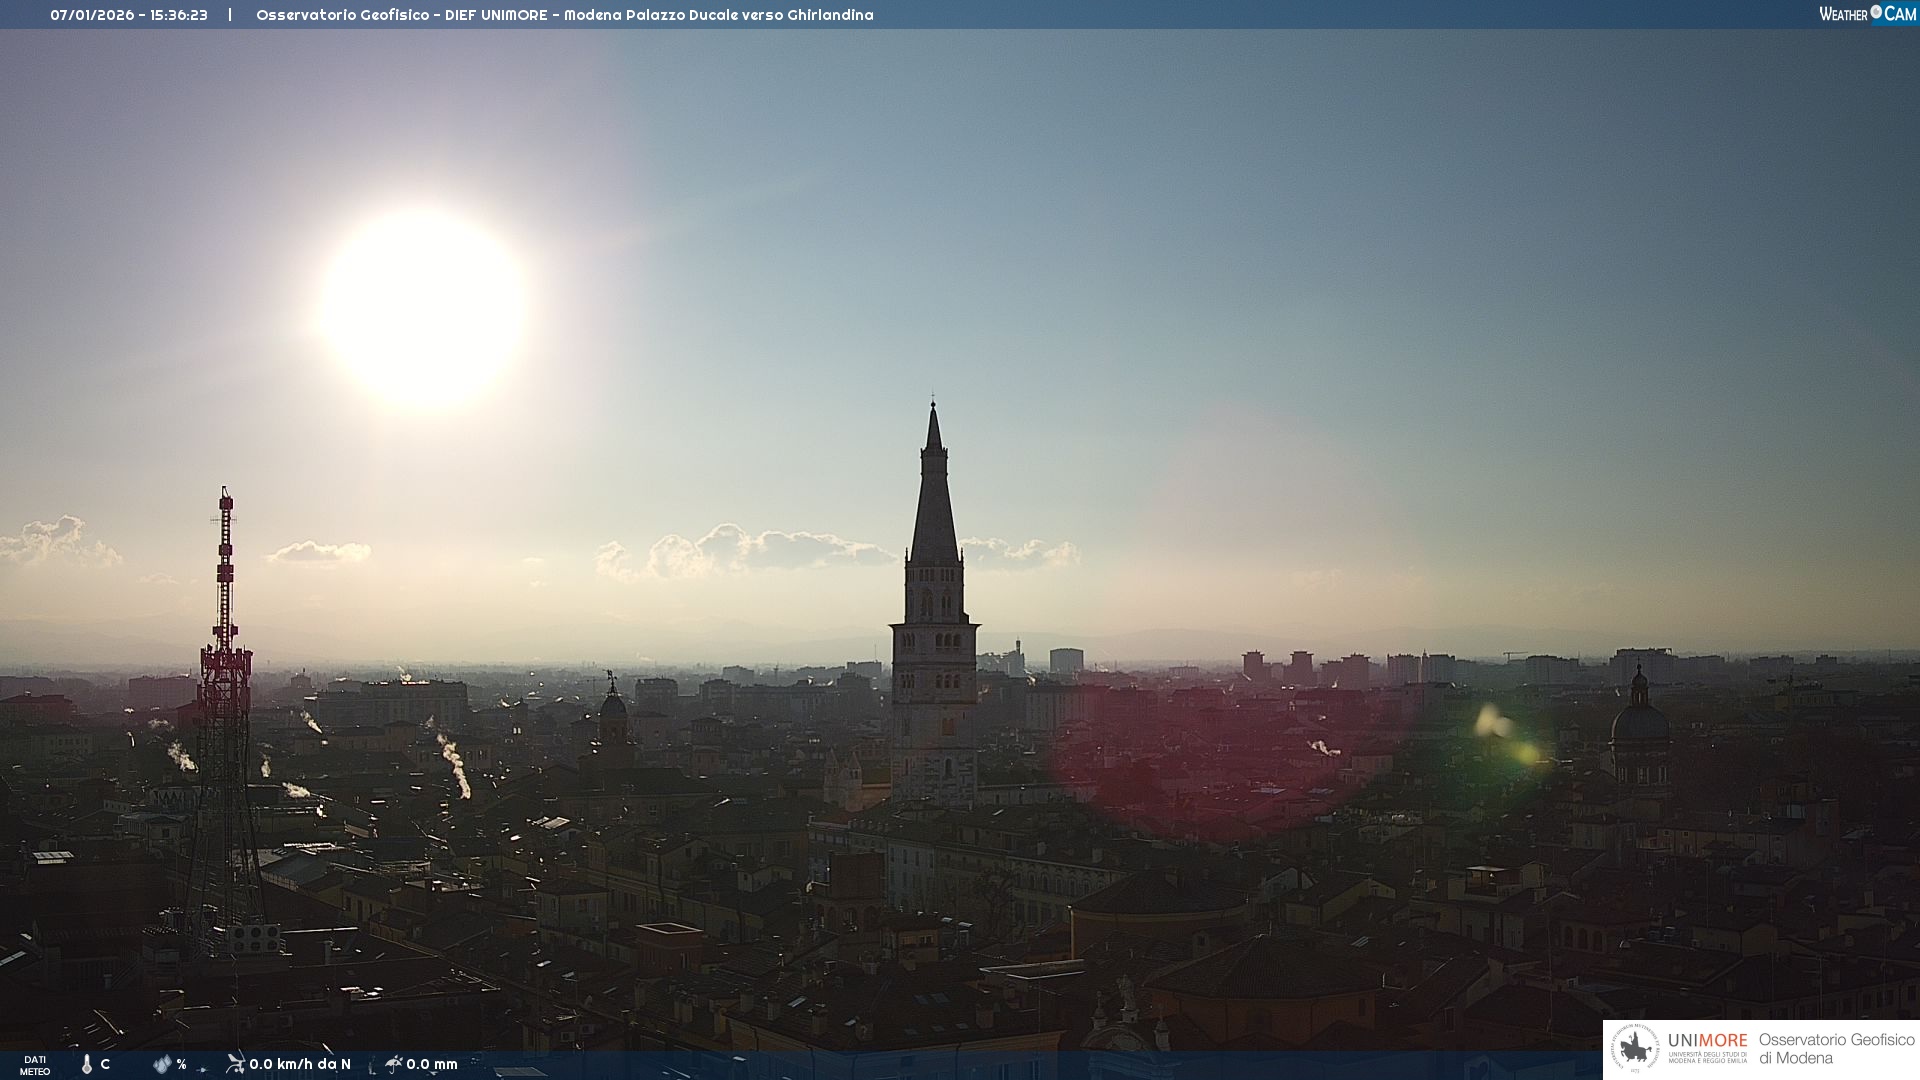
Task: Click the Osservatorio Geofisico di Modena caption
Action: pyautogui.click(x=1836, y=1048)
